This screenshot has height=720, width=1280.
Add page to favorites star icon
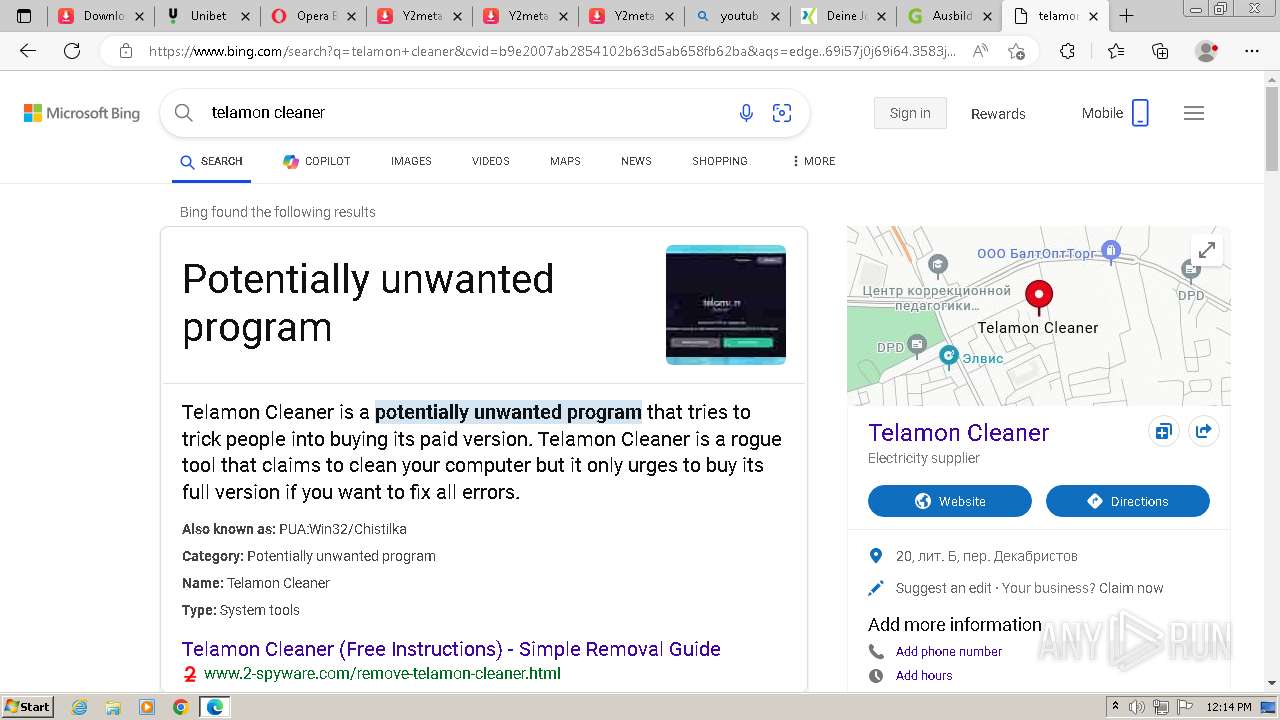(1016, 51)
